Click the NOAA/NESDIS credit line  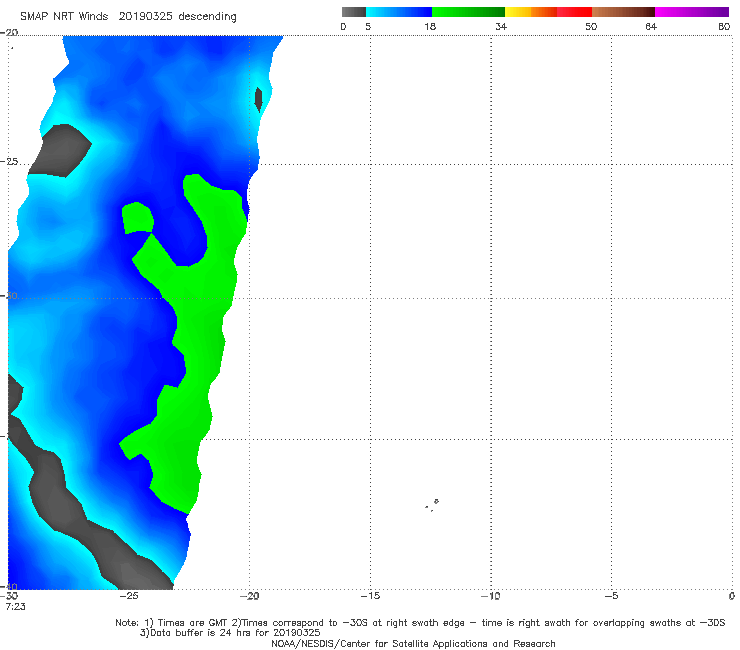[x=413, y=643]
